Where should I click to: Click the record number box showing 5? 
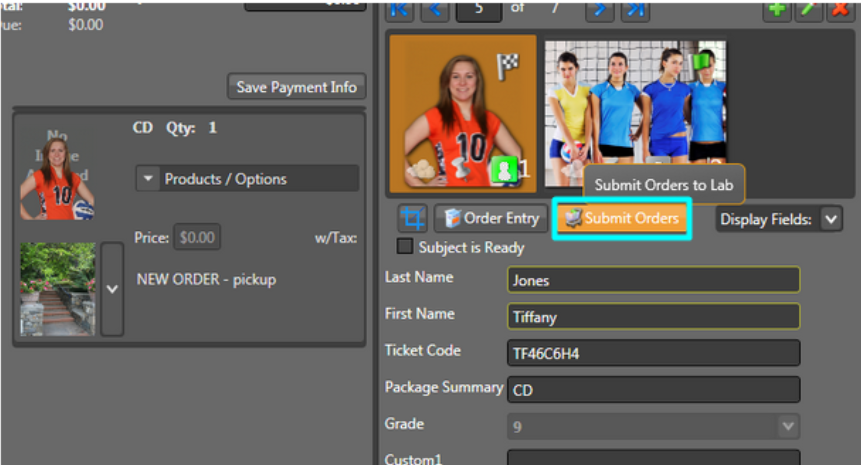479,10
